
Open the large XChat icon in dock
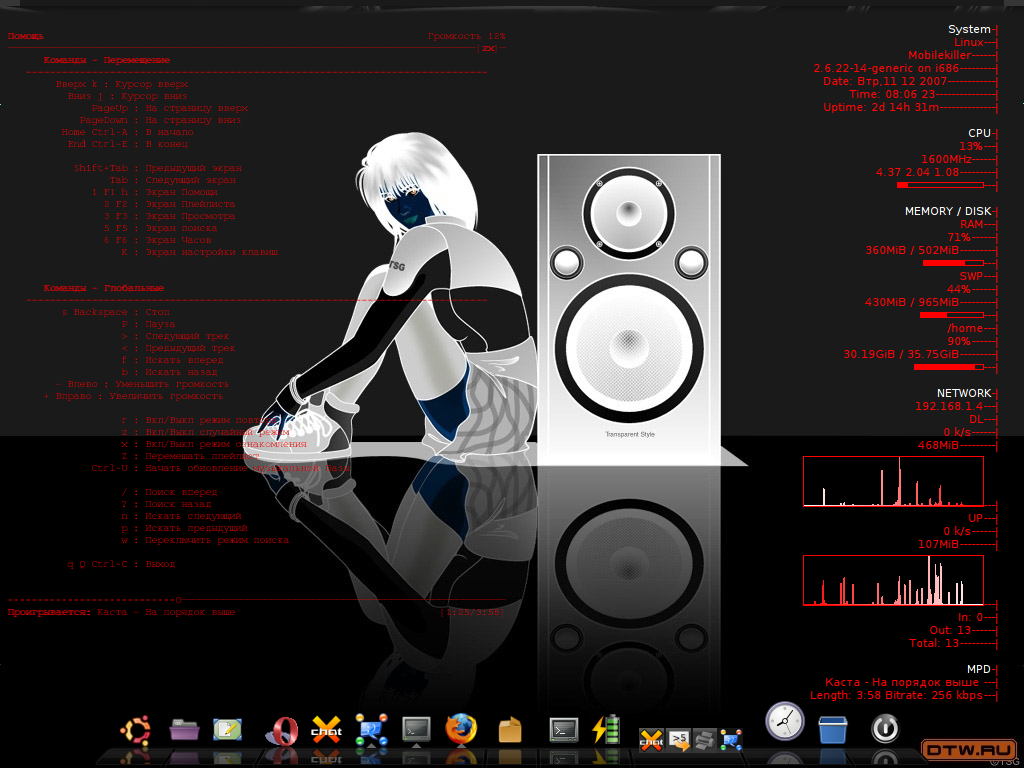click(326, 730)
